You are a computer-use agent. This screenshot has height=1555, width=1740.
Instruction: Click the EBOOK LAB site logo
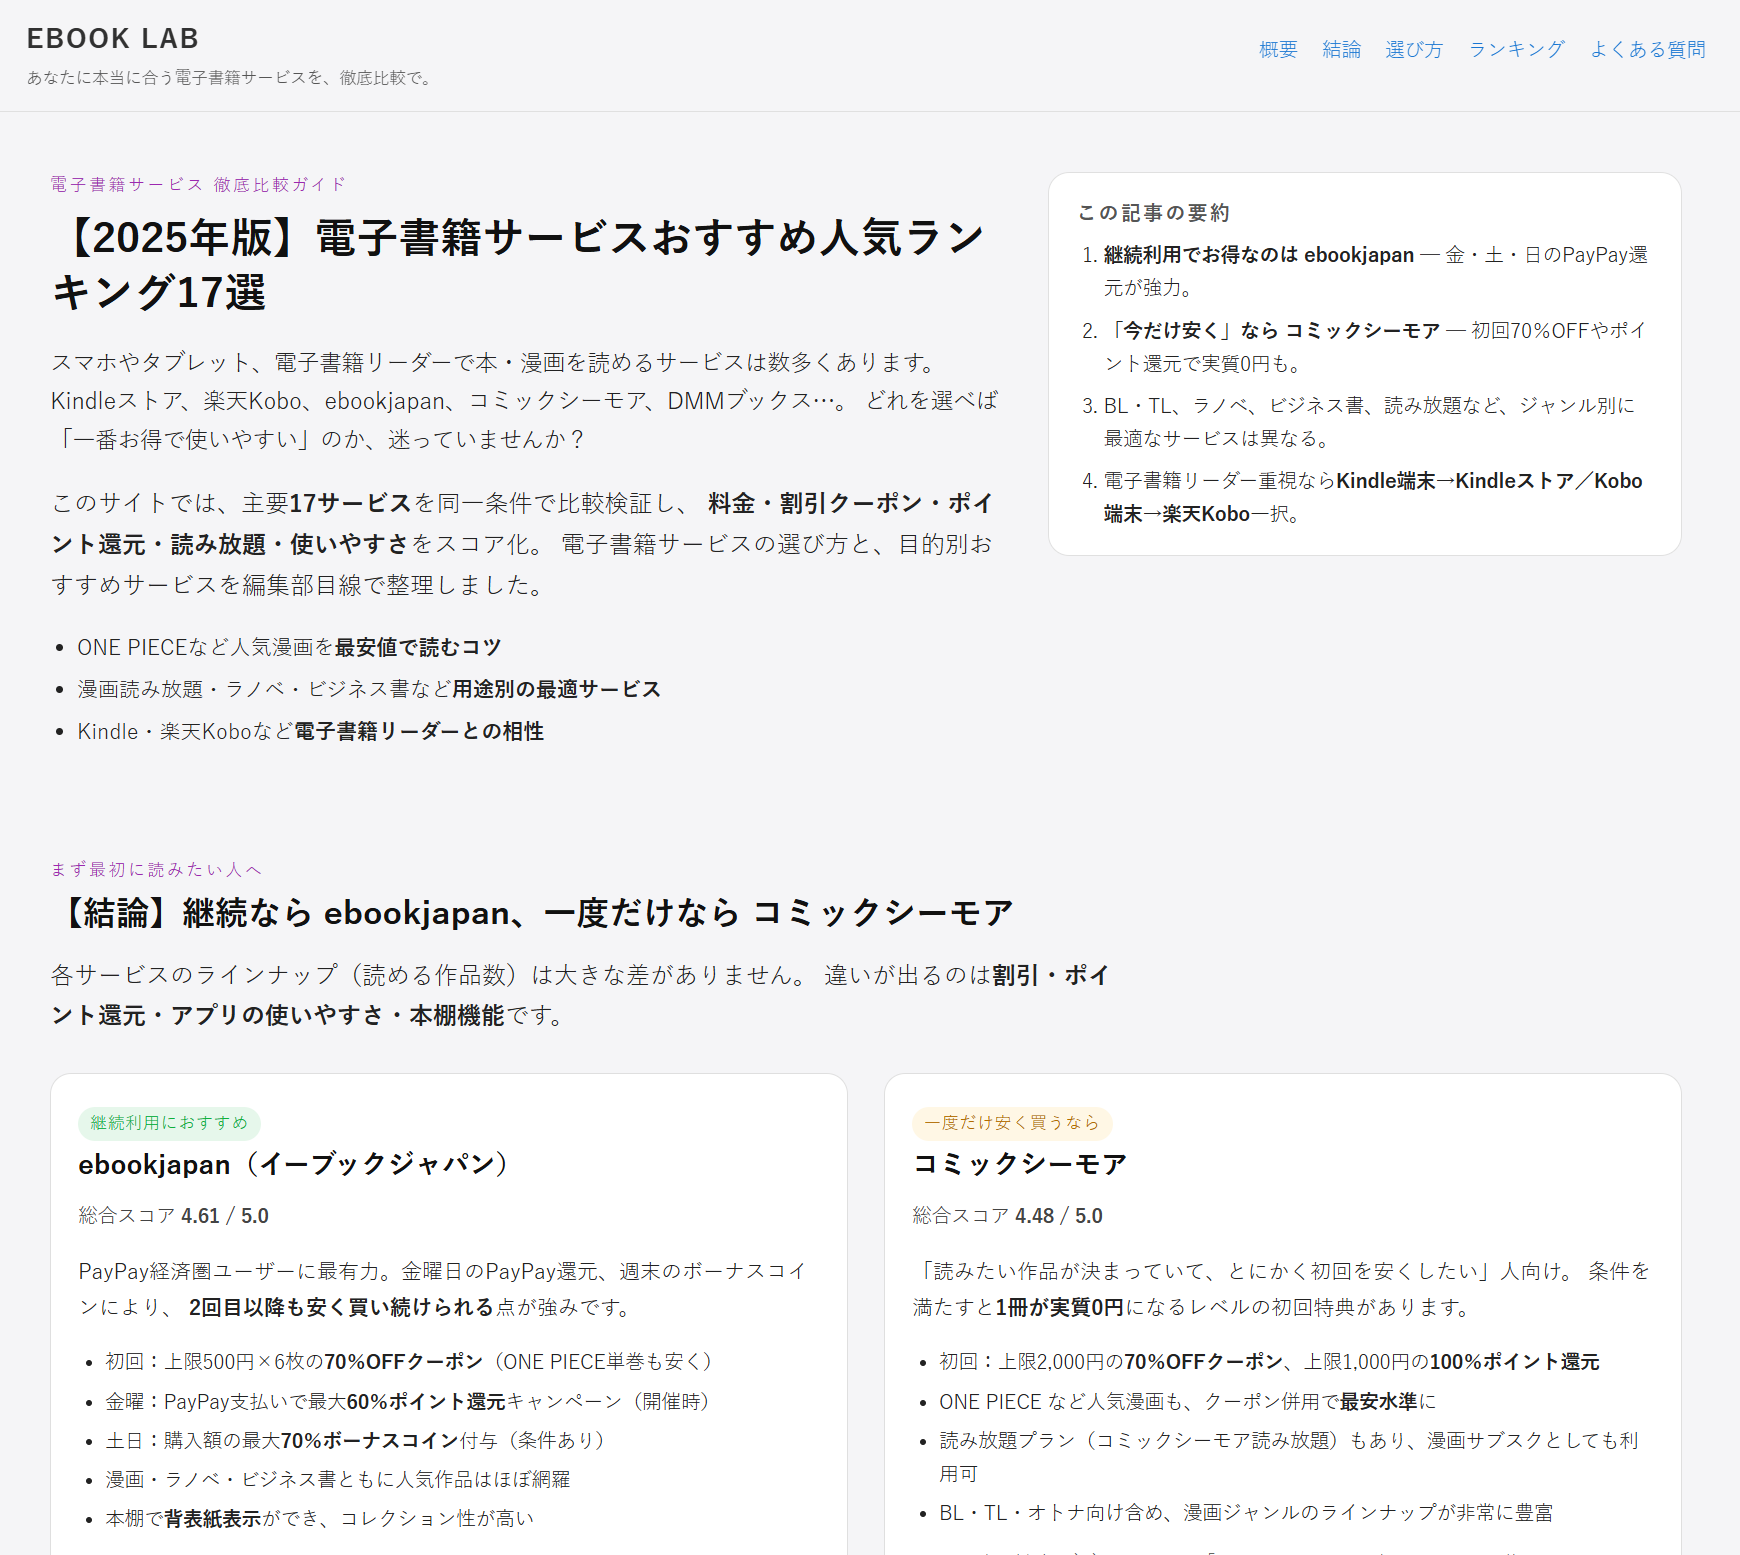113,38
